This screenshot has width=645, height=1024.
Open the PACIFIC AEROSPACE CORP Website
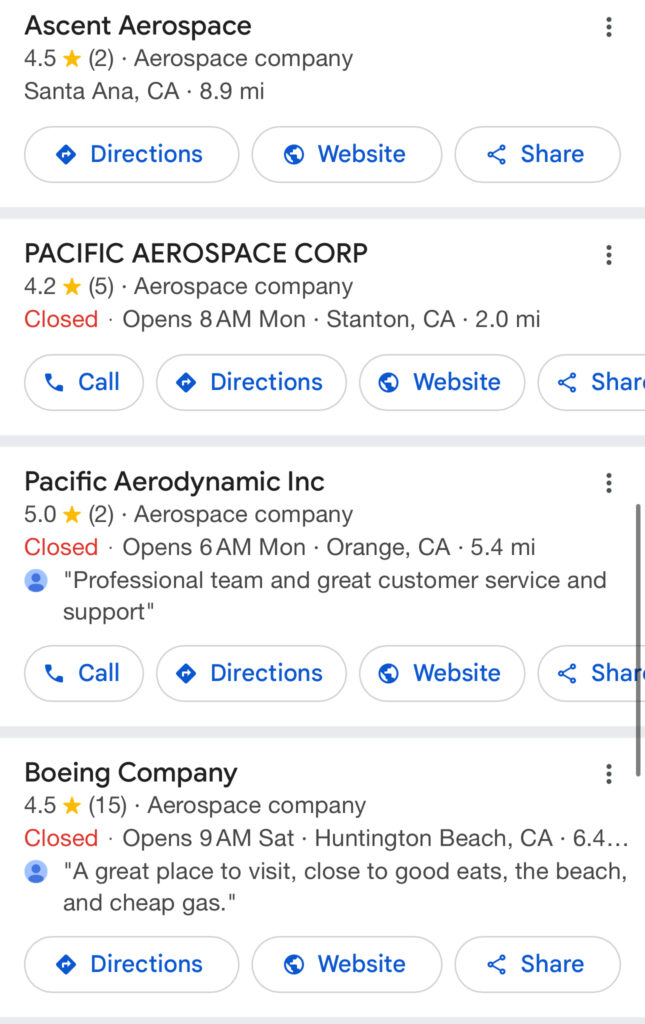(442, 382)
